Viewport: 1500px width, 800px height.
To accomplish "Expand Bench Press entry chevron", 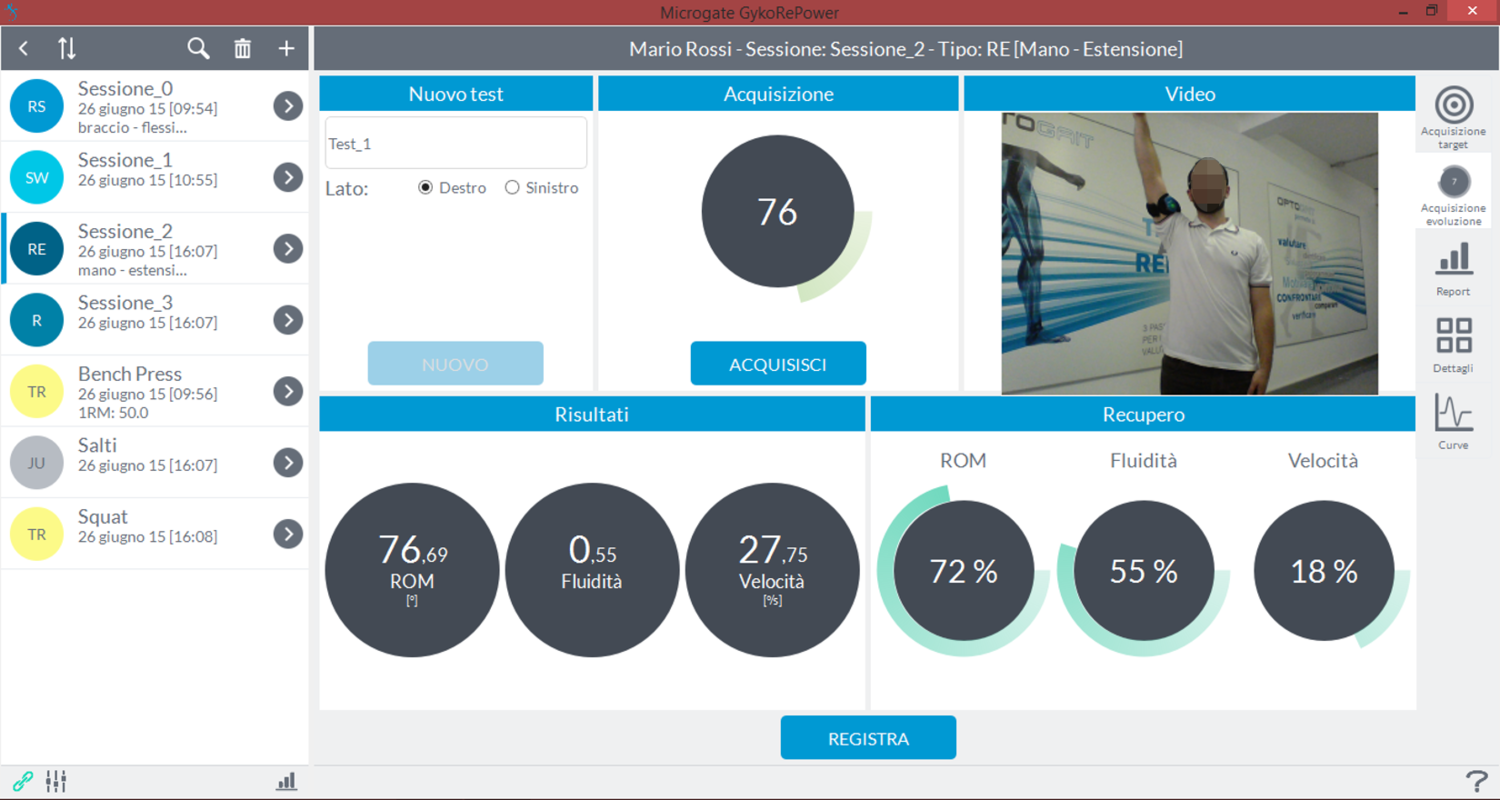I will coord(288,391).
